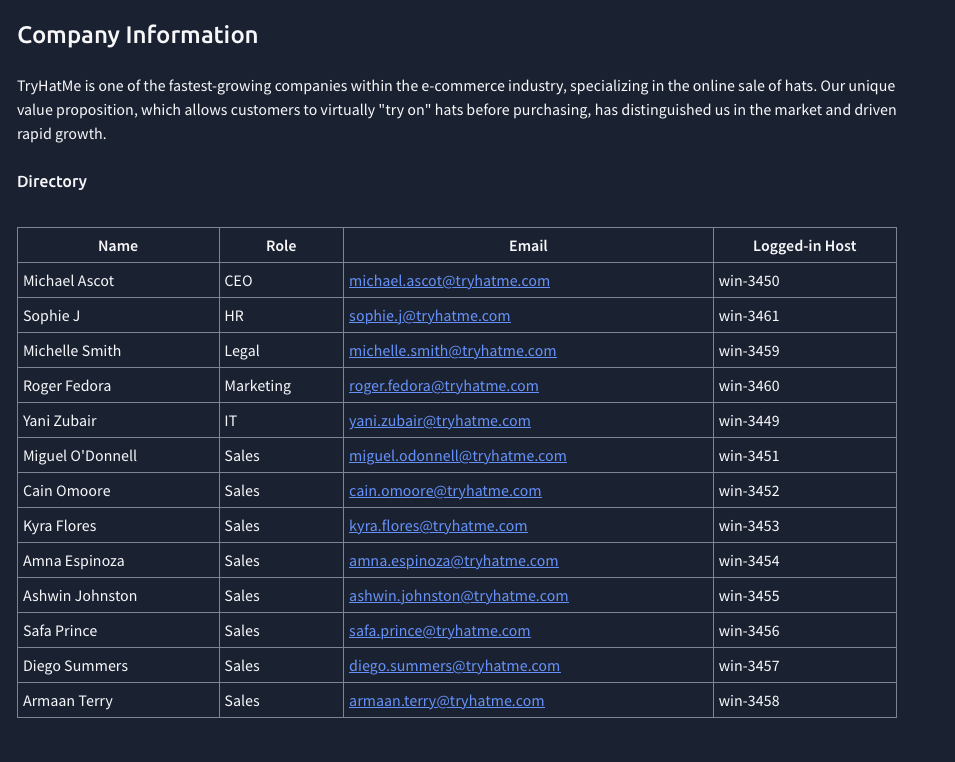This screenshot has width=955, height=762.
Task: Click the Email column header
Action: [528, 246]
